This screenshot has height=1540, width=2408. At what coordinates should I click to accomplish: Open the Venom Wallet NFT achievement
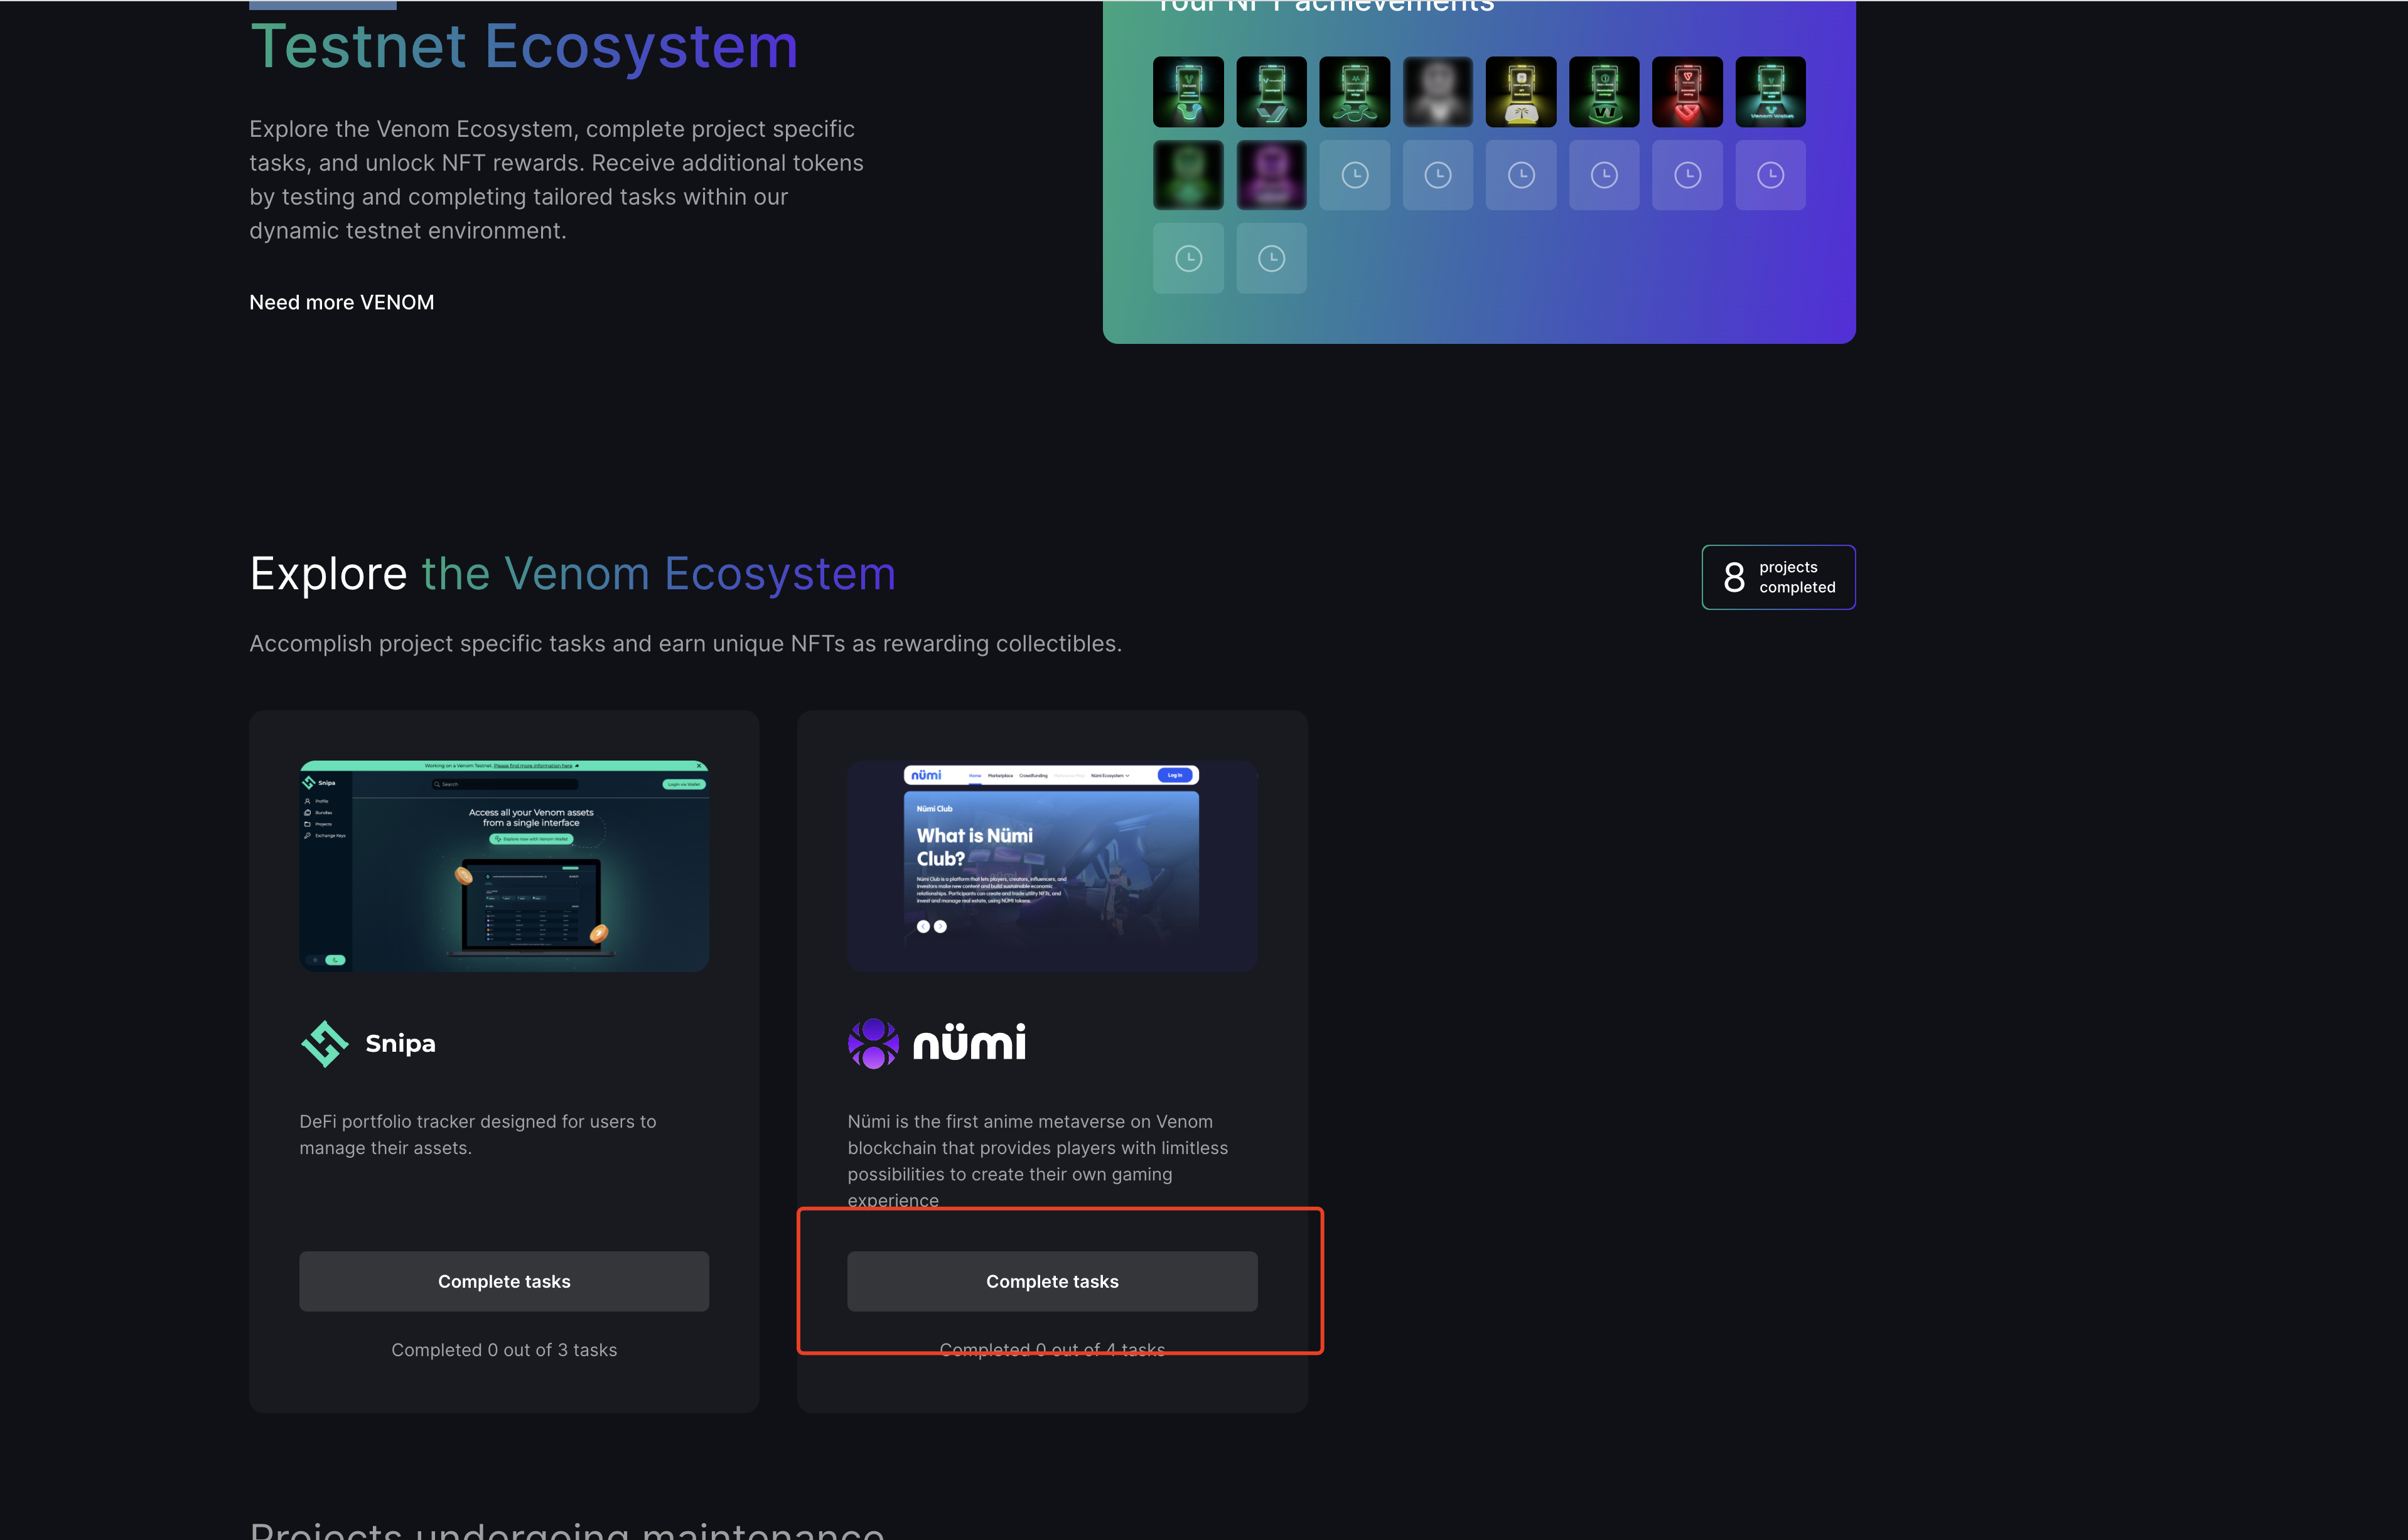click(1770, 92)
